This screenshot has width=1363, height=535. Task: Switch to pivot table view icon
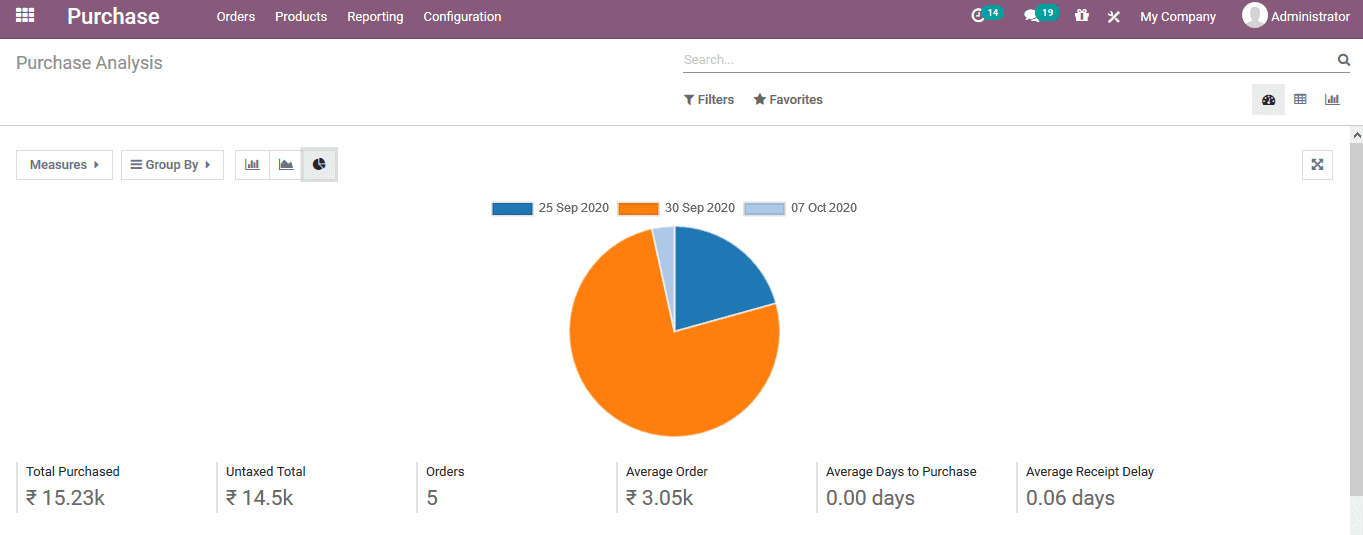point(1300,99)
